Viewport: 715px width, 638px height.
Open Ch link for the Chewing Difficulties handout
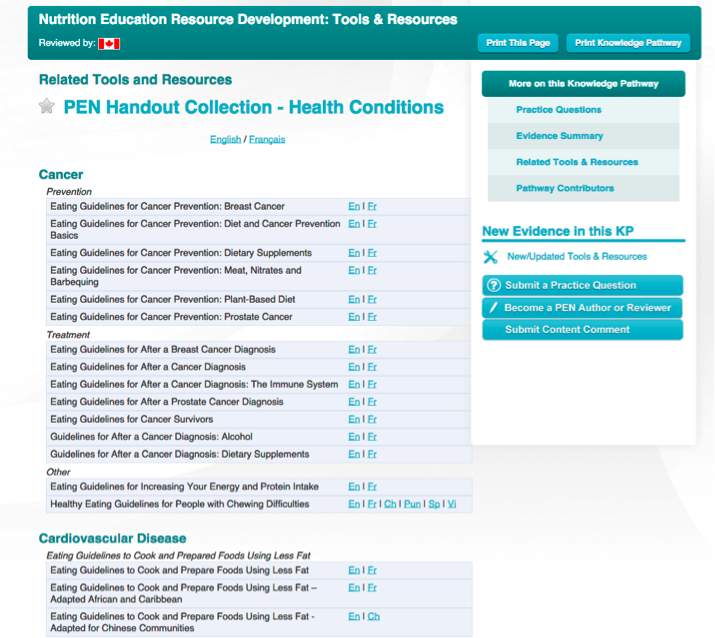coord(390,504)
